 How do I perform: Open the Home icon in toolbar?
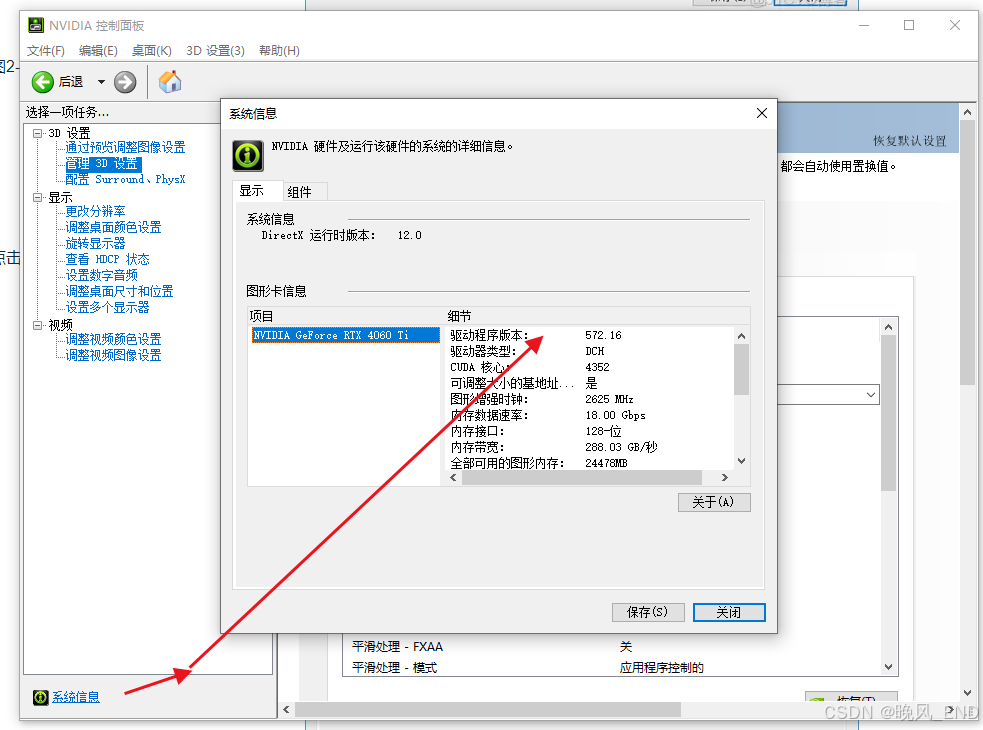click(x=170, y=82)
